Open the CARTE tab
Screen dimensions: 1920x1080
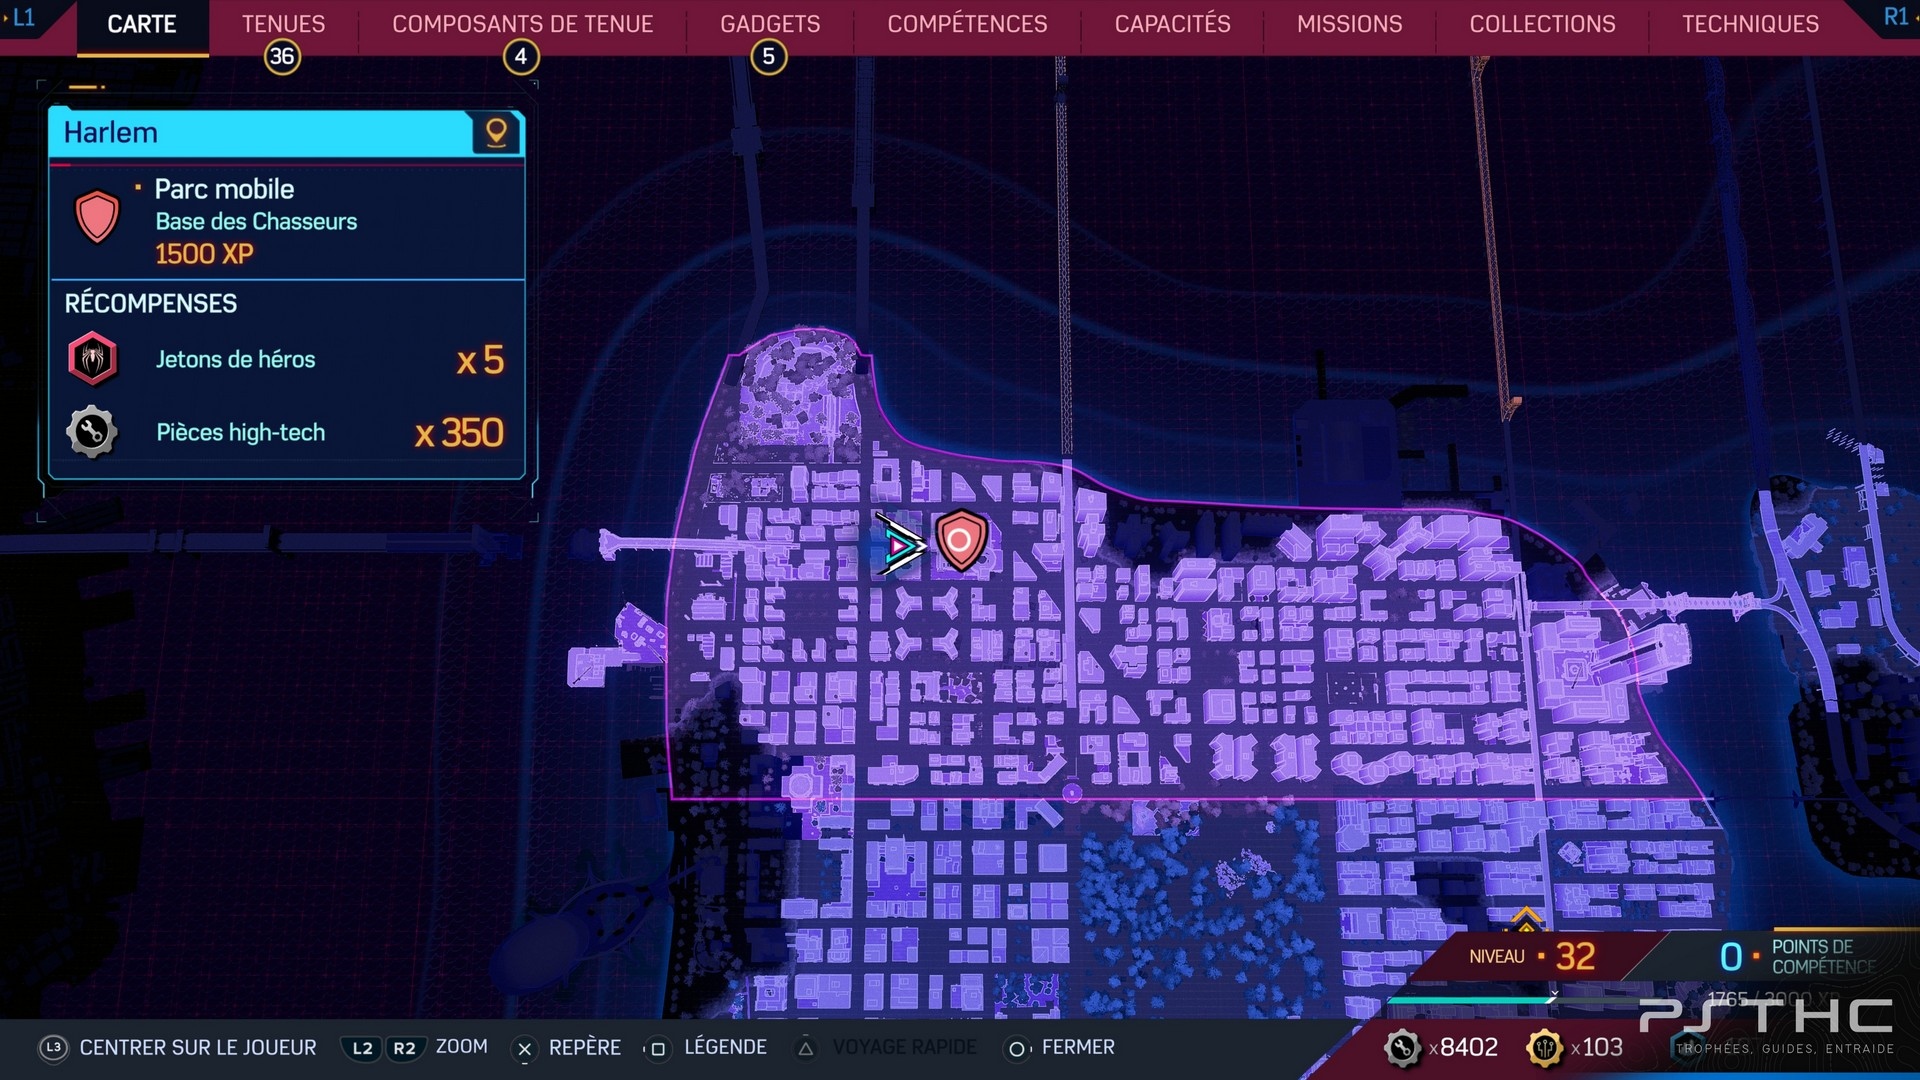coord(141,24)
